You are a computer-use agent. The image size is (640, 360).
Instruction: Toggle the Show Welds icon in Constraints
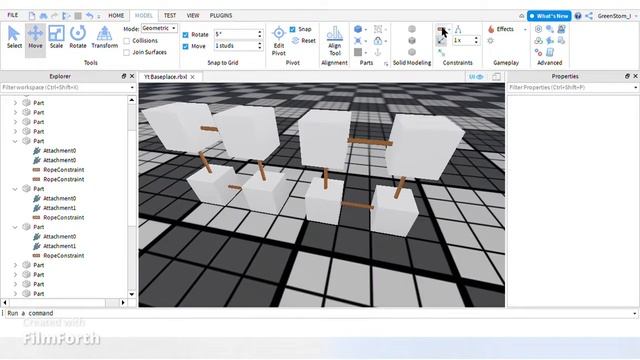[x=441, y=53]
